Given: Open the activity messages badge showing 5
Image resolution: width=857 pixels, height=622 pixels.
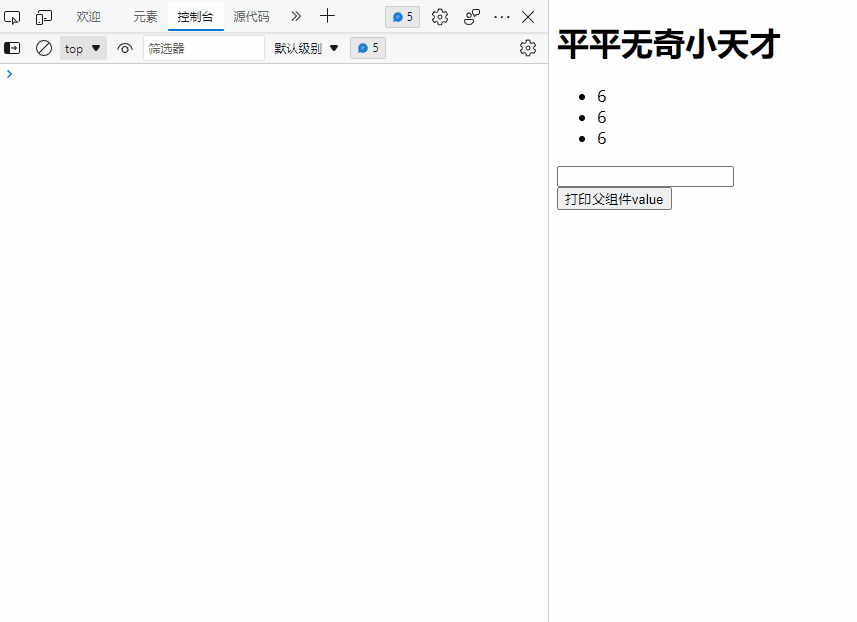Looking at the screenshot, I should [x=402, y=16].
